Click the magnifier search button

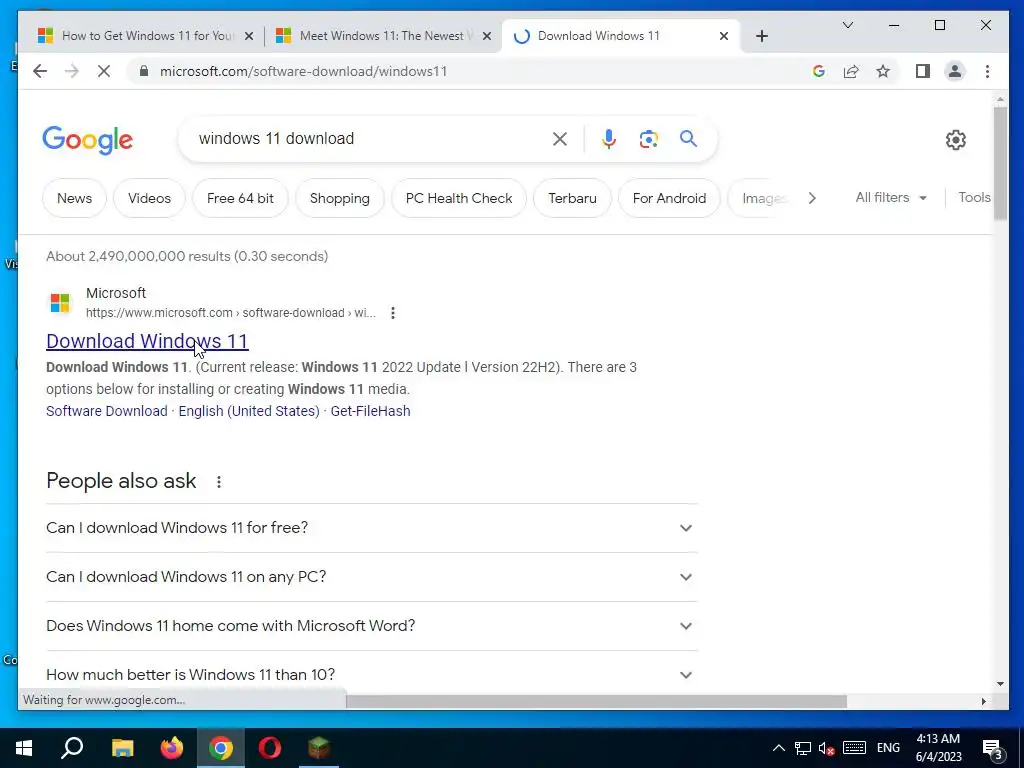click(x=688, y=138)
